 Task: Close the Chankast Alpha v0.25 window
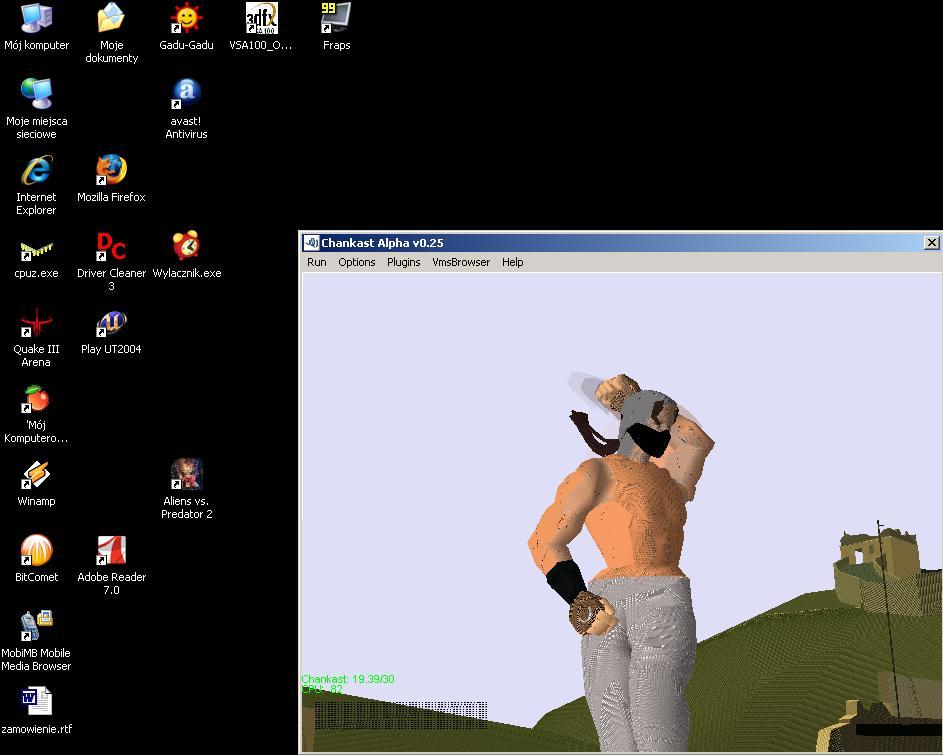(x=932, y=242)
